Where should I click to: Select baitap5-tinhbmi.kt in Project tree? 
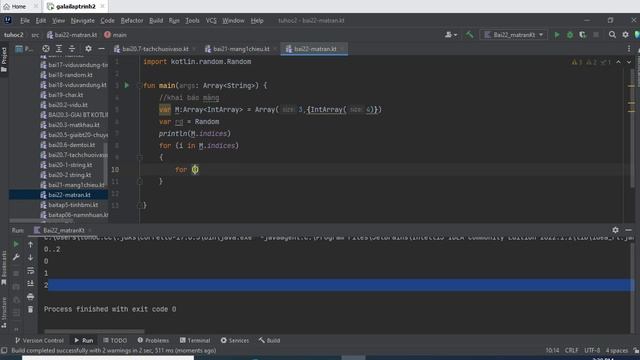(x=73, y=205)
